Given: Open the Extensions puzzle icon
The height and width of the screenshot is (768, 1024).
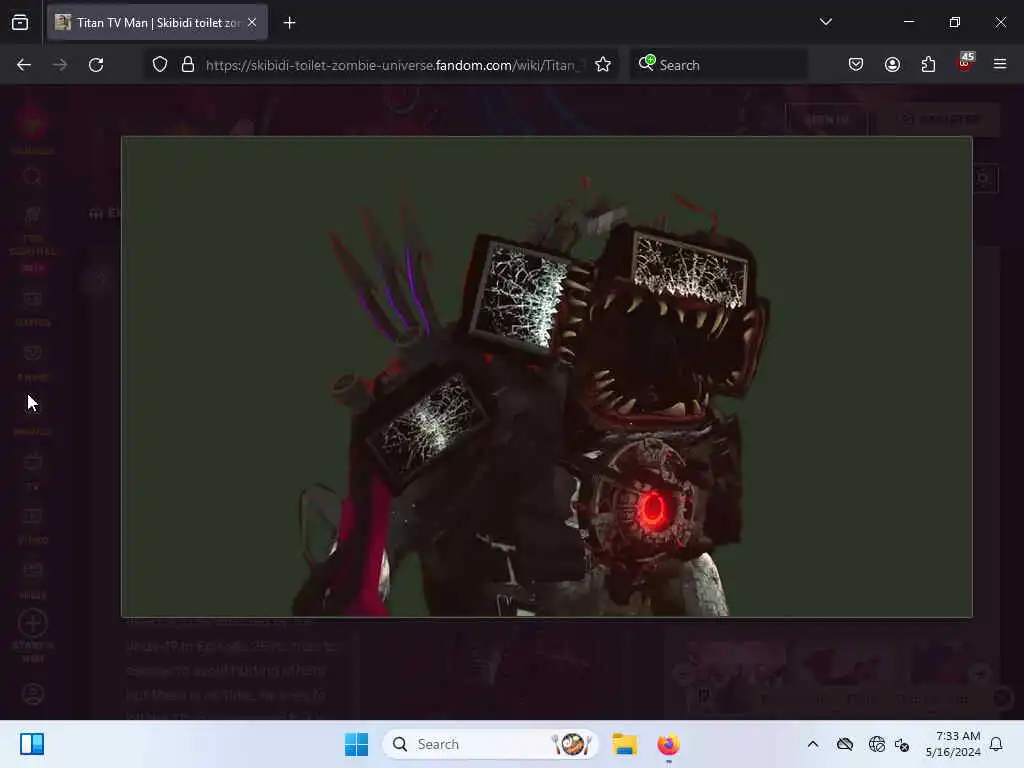Looking at the screenshot, I should click(928, 65).
